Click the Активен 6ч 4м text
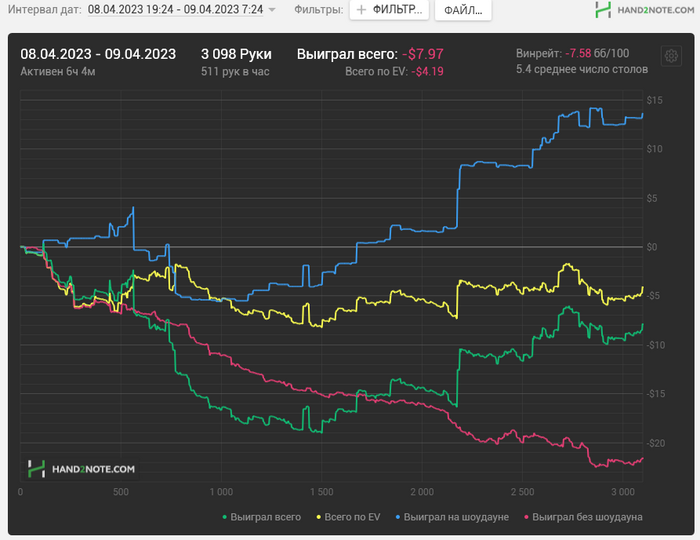The height and width of the screenshot is (540, 700). (58, 71)
